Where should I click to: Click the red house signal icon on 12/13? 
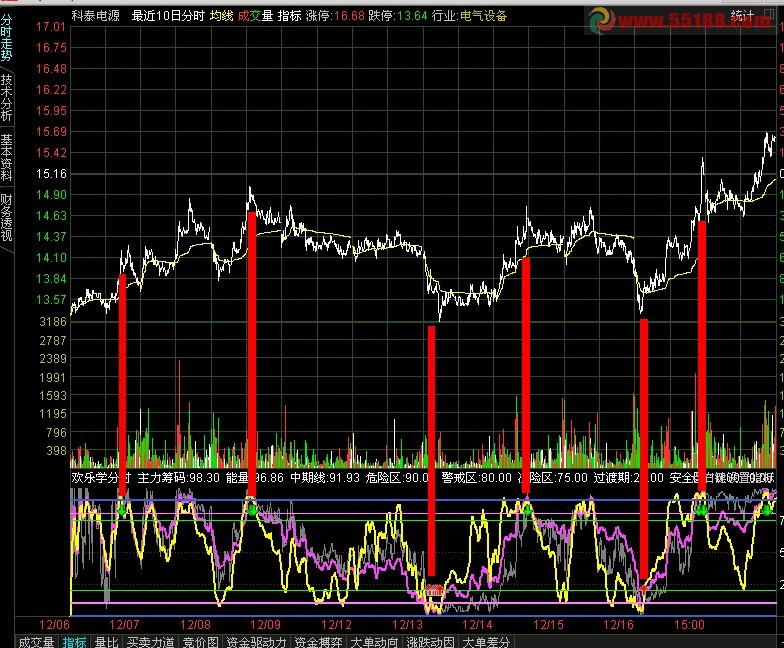point(434,591)
